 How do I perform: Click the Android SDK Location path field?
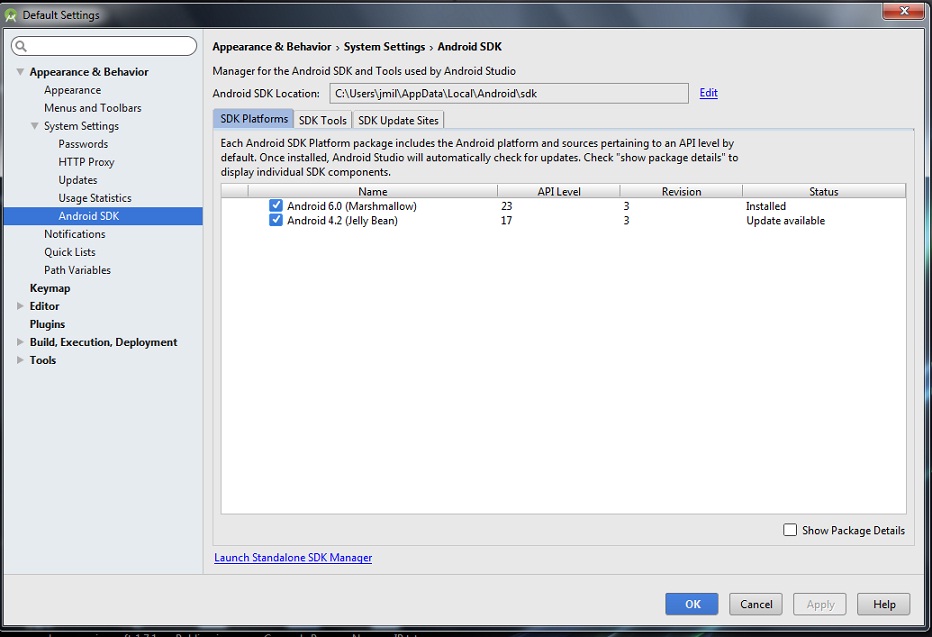pos(508,93)
